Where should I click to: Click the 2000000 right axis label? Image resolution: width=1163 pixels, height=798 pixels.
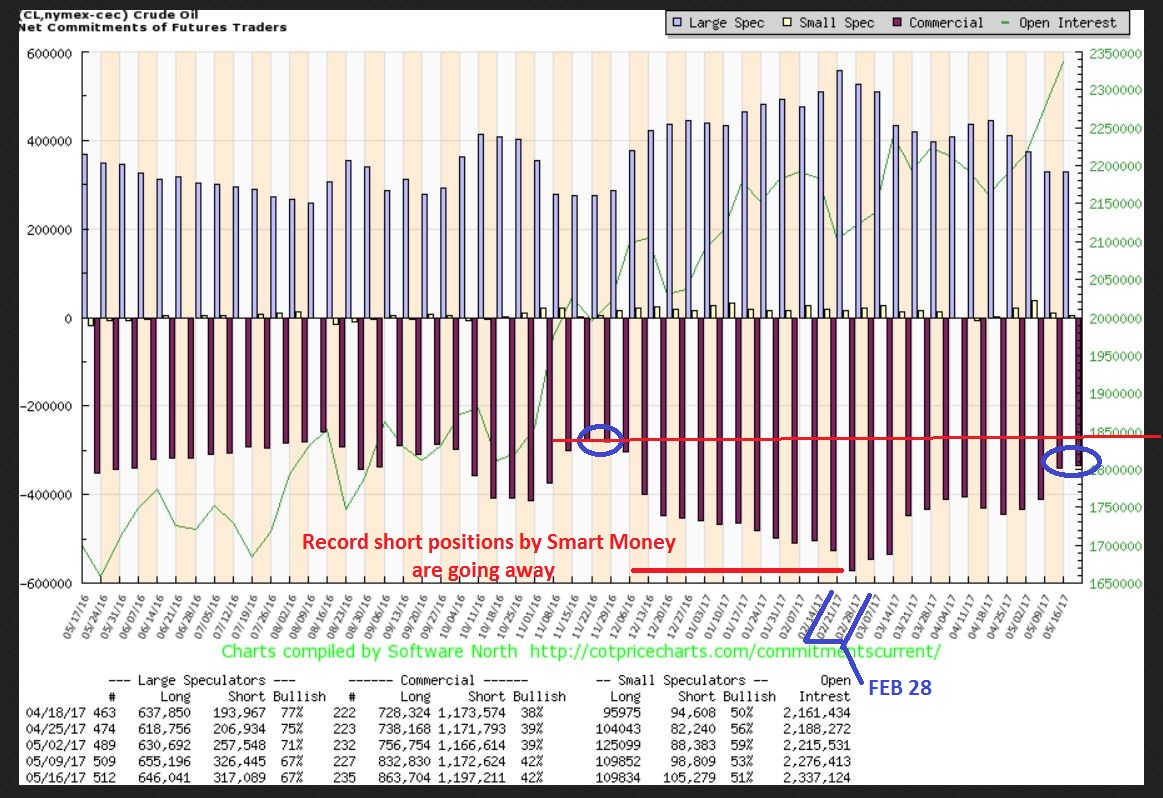tap(1116, 319)
